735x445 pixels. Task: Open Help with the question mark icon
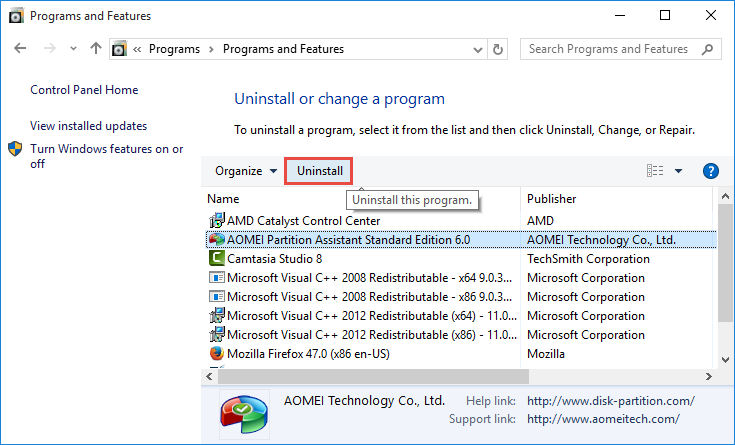click(711, 171)
